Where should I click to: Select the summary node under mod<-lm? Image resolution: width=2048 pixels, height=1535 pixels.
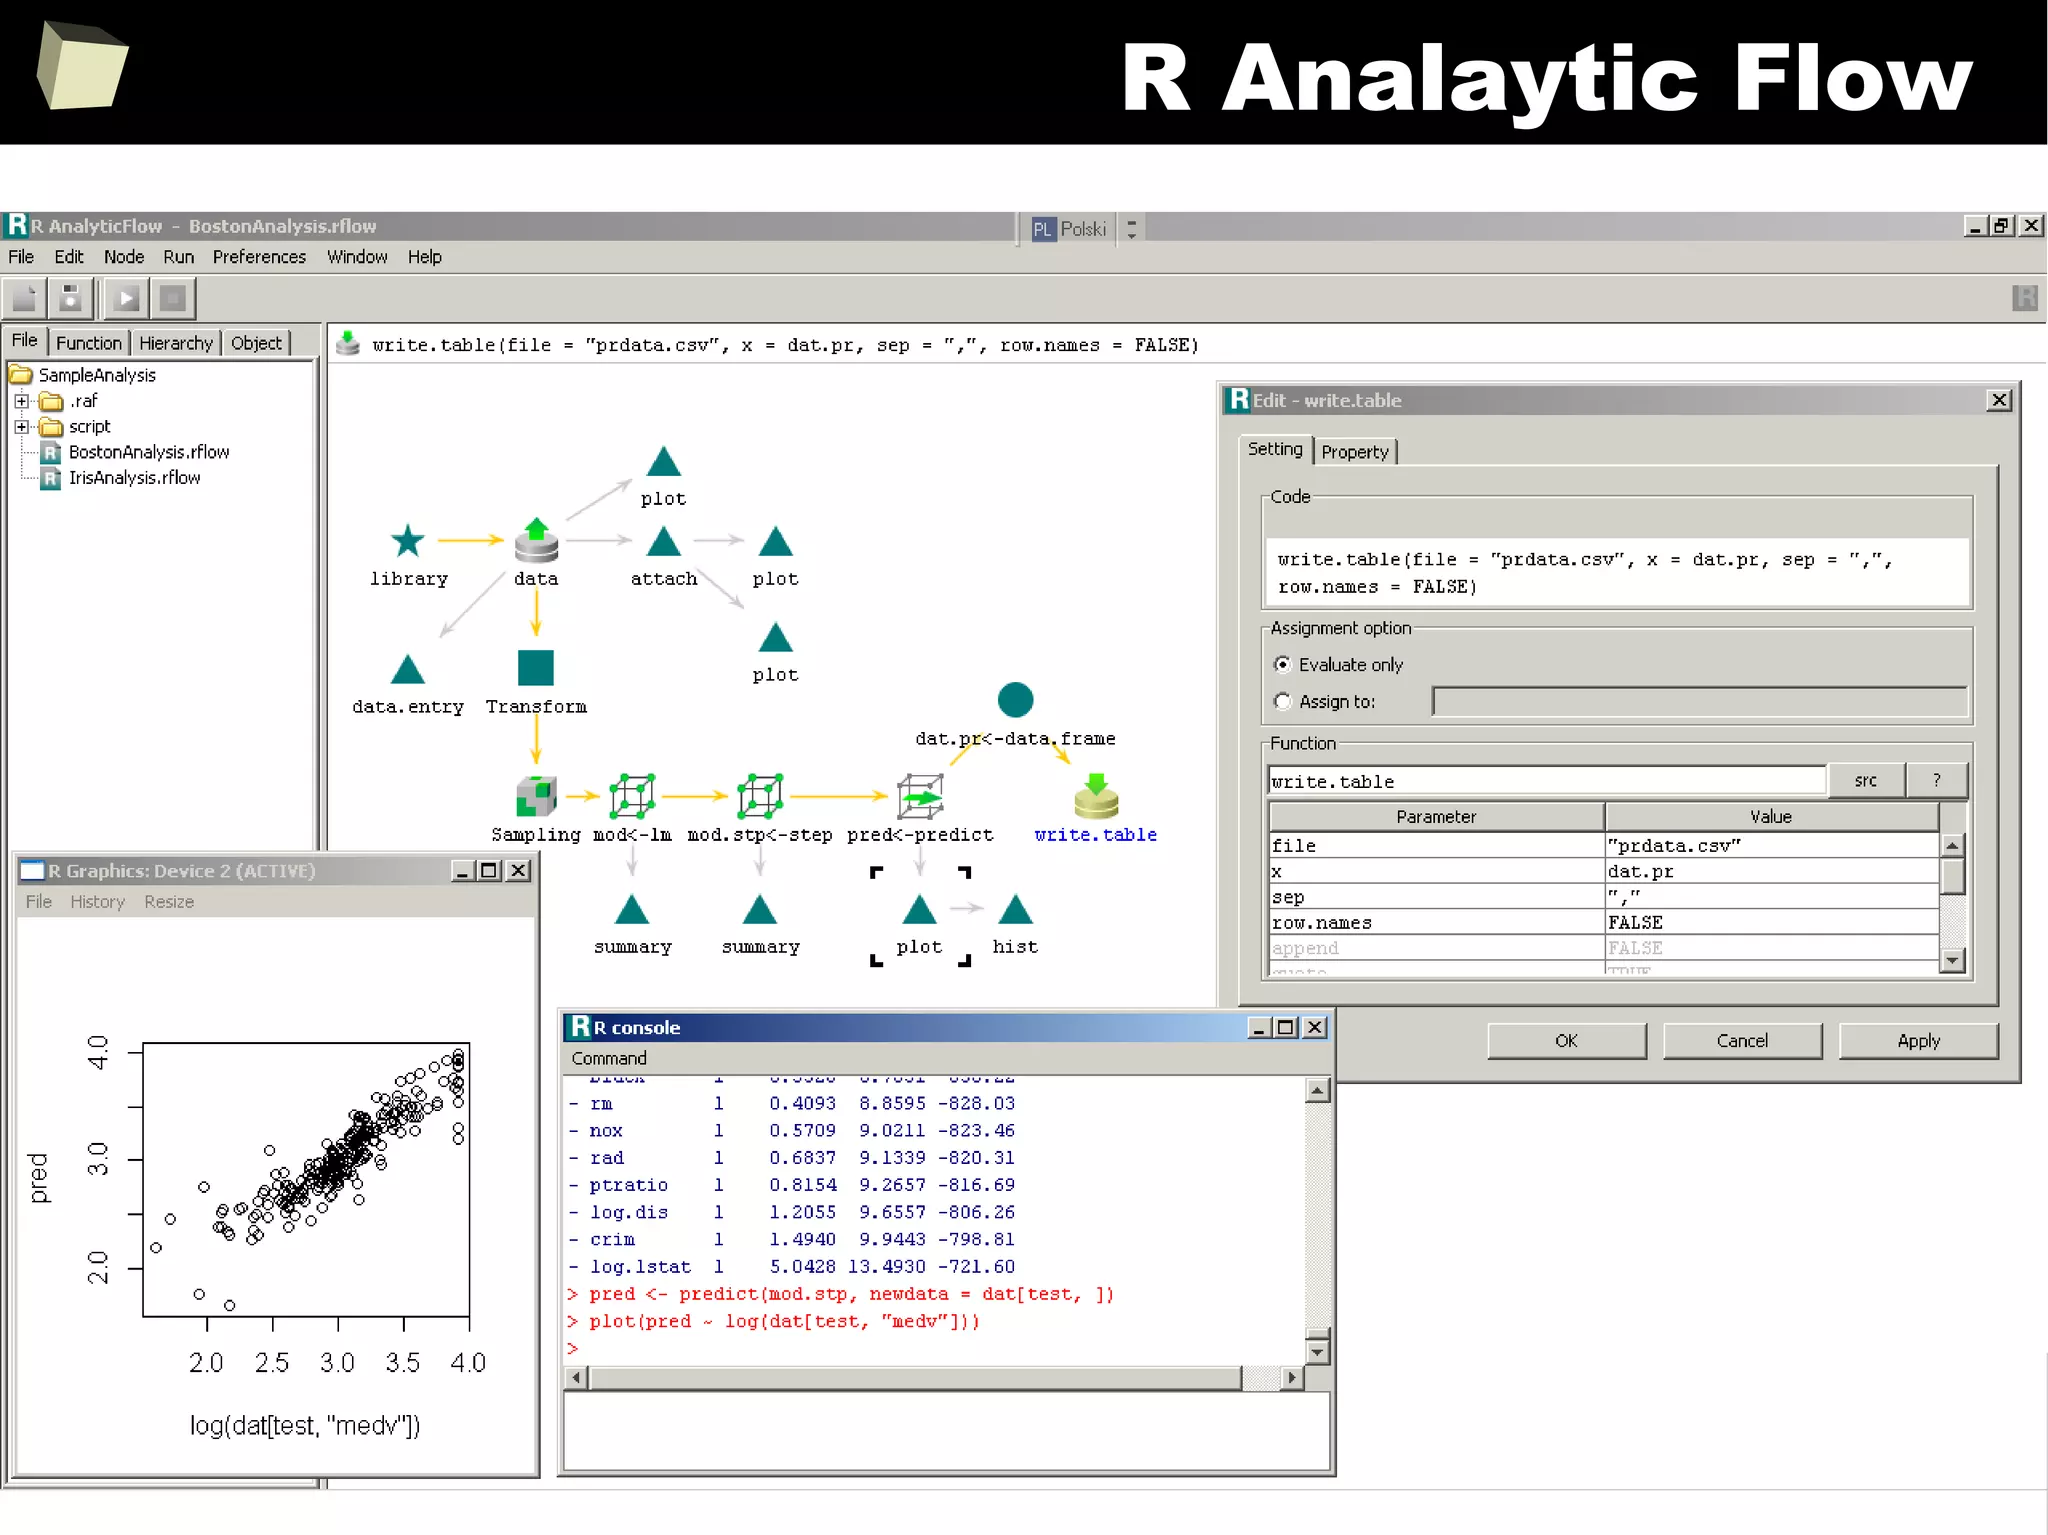click(632, 909)
